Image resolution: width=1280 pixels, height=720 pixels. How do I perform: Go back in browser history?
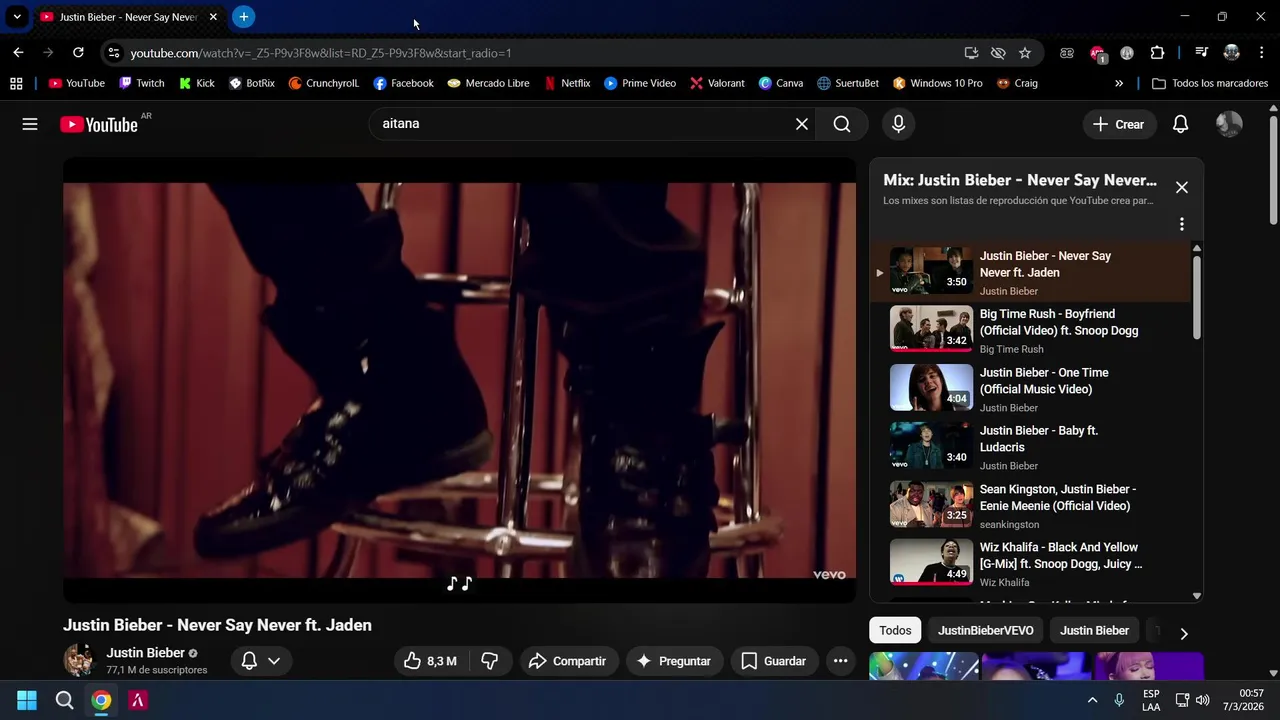pos(18,53)
